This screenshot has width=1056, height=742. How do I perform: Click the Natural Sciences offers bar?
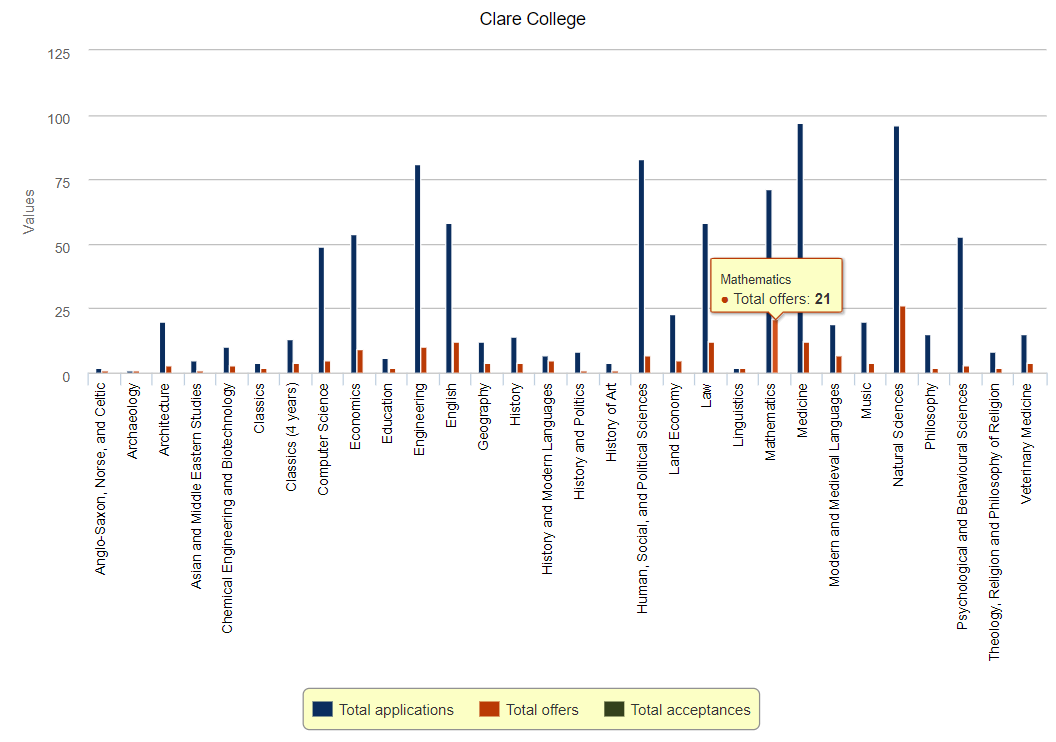pos(902,340)
